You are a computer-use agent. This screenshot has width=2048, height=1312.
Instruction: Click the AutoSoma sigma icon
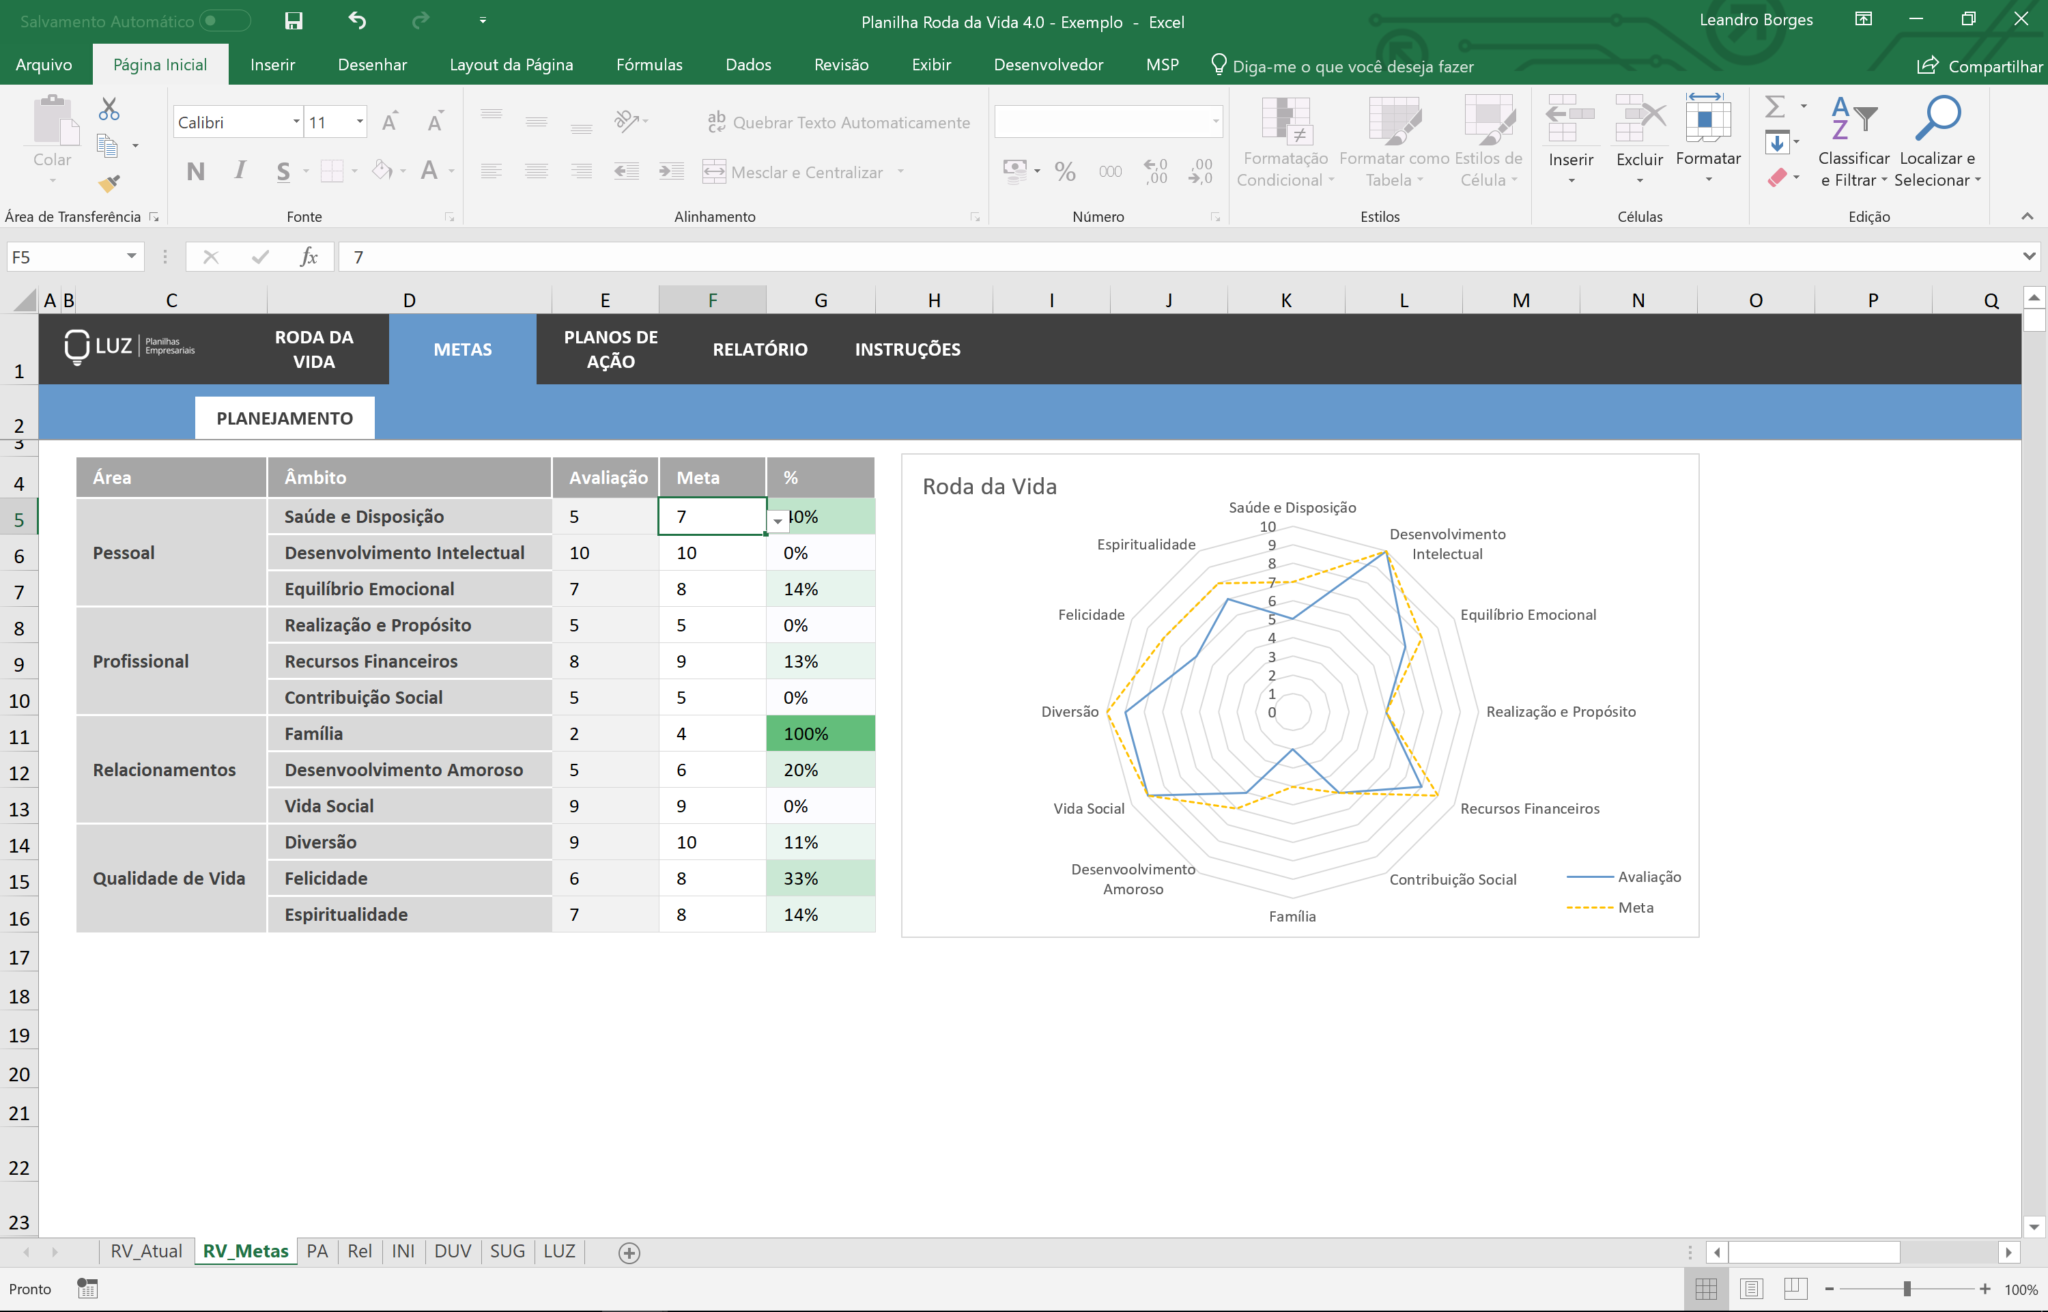coord(1775,108)
